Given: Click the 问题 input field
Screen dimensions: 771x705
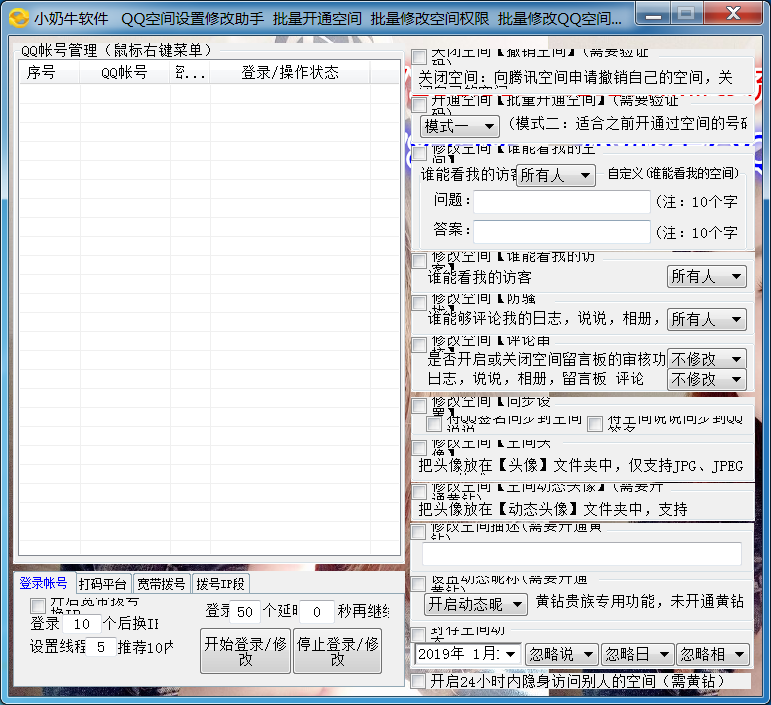Looking at the screenshot, I should point(562,202).
